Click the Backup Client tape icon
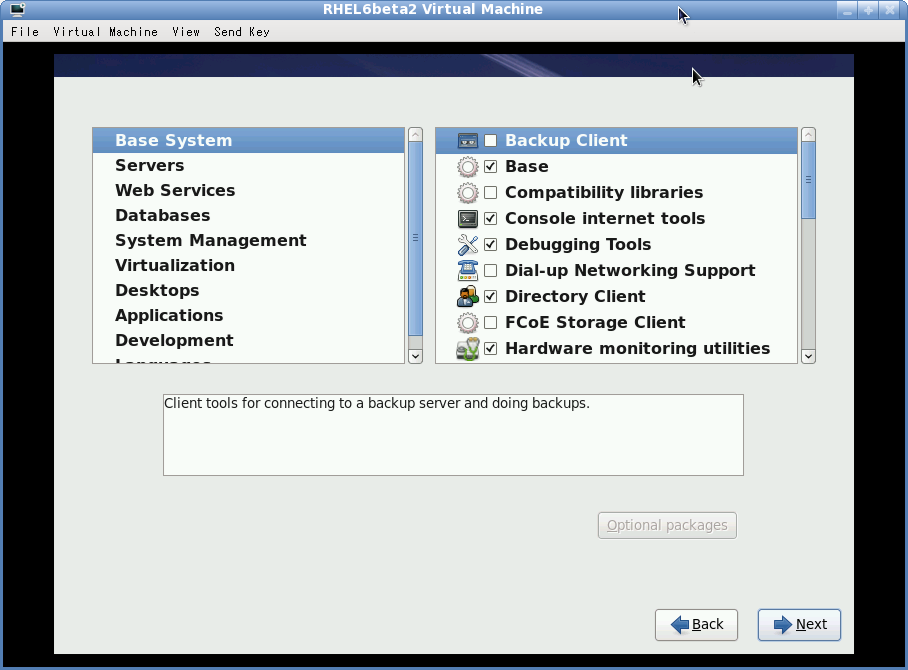This screenshot has width=908, height=670. click(x=467, y=141)
